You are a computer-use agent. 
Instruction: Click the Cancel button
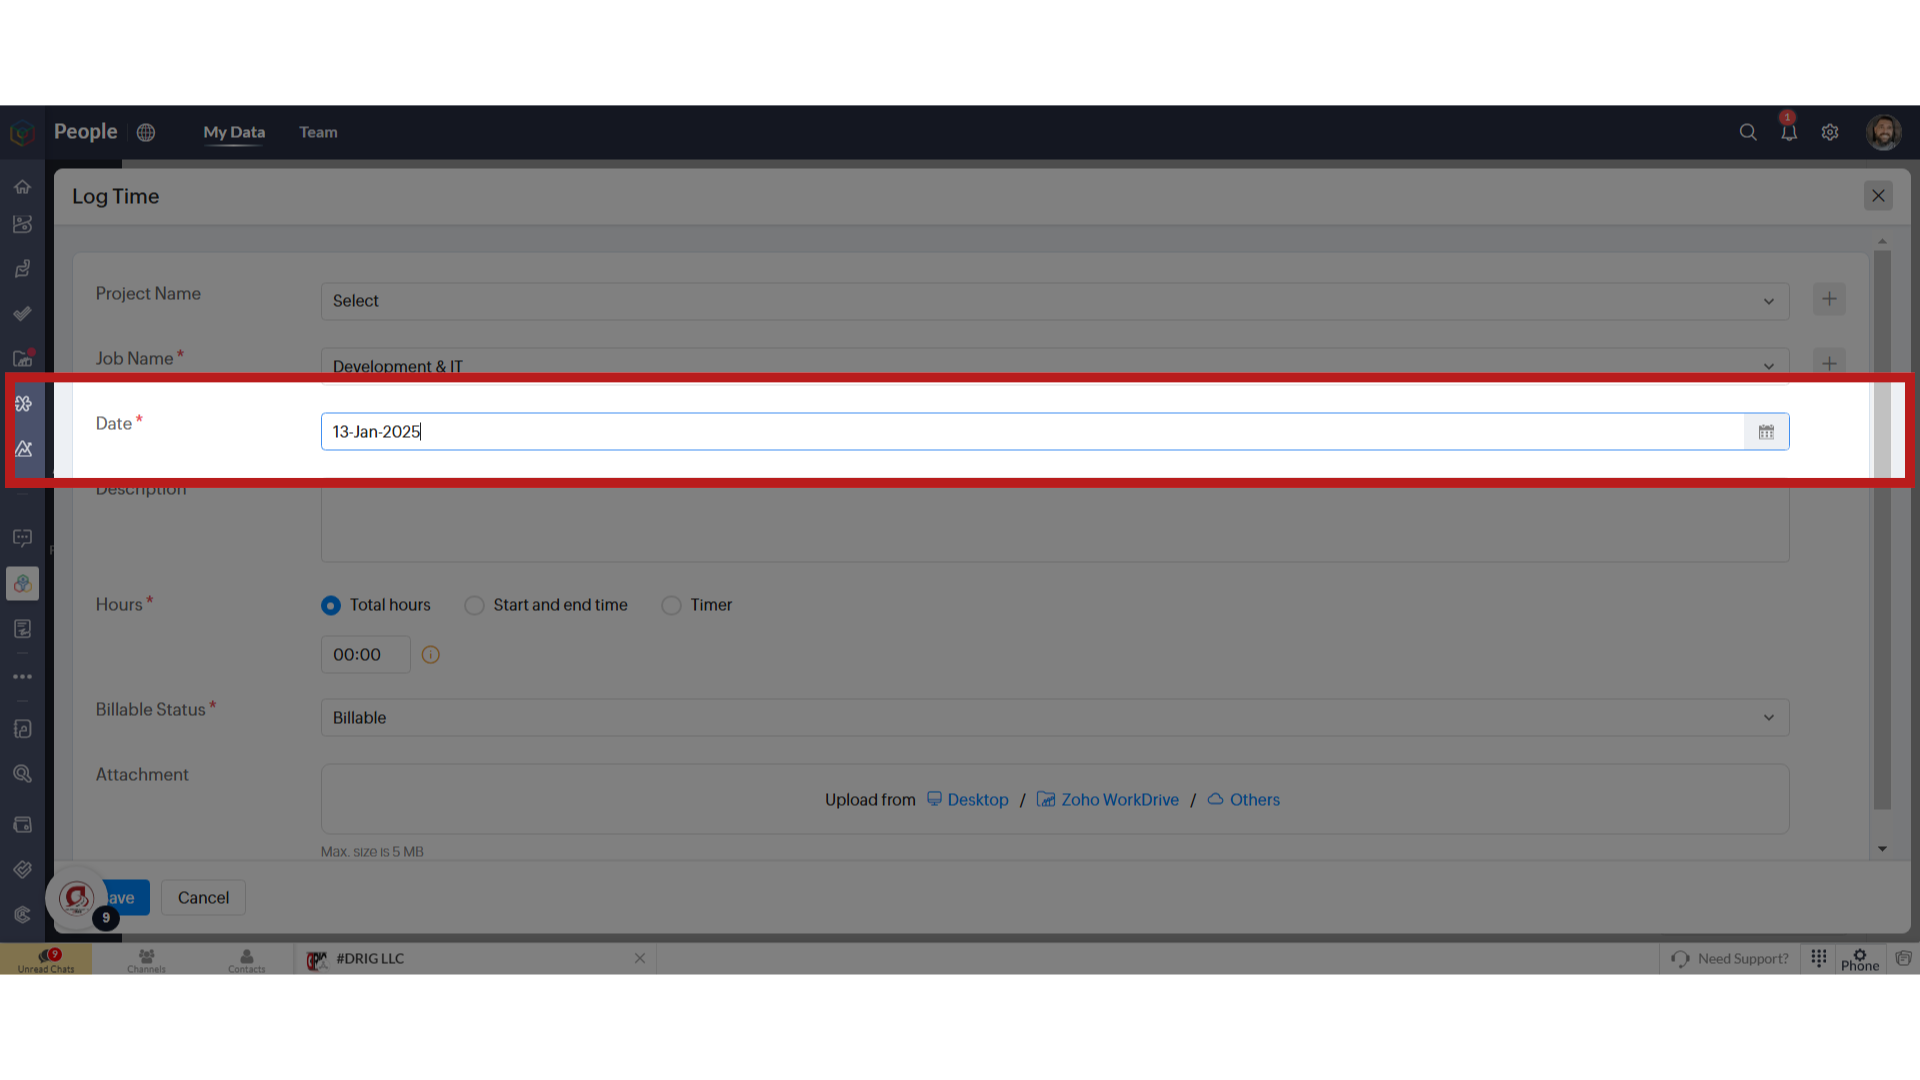(203, 897)
